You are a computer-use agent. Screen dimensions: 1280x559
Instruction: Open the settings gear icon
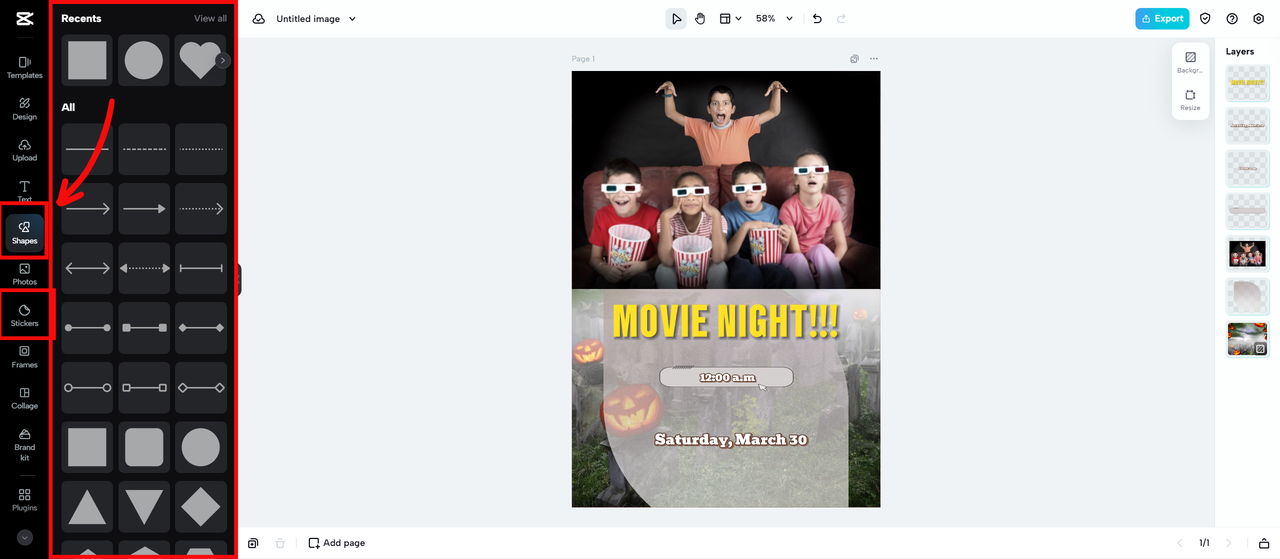click(x=1259, y=18)
